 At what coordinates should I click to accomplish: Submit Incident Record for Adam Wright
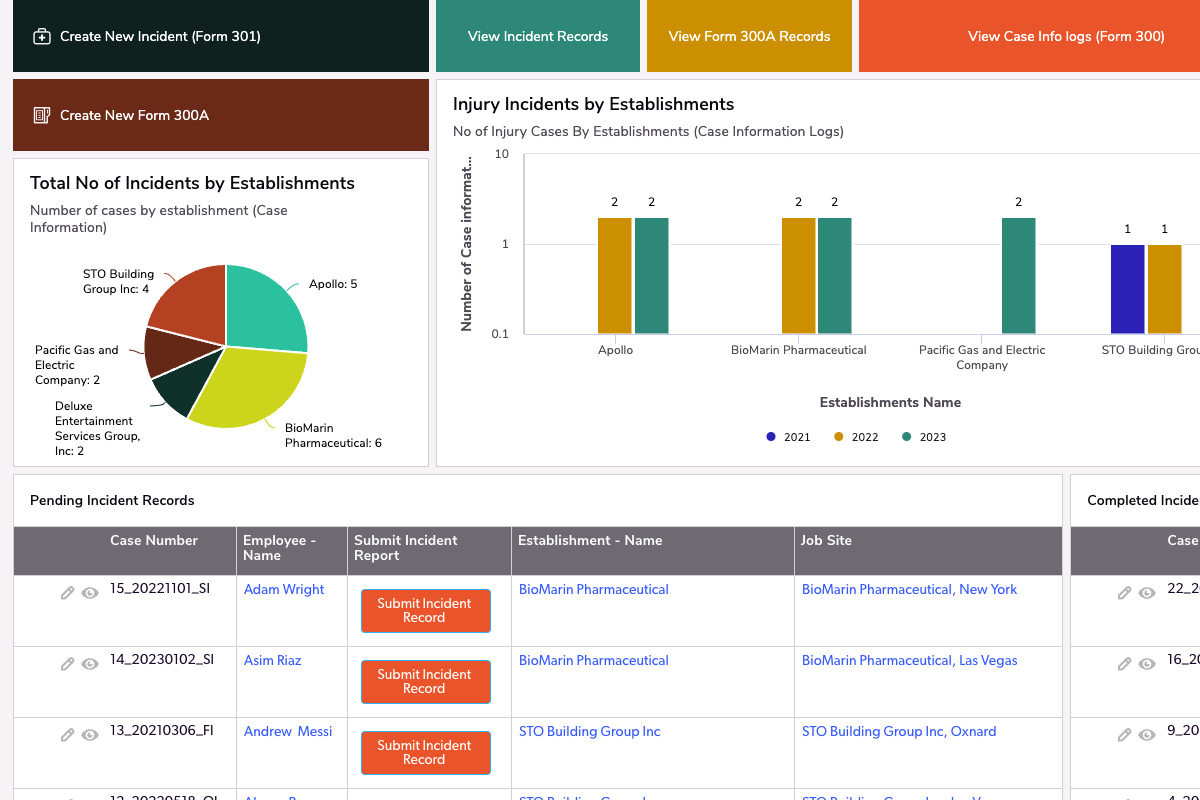[425, 611]
